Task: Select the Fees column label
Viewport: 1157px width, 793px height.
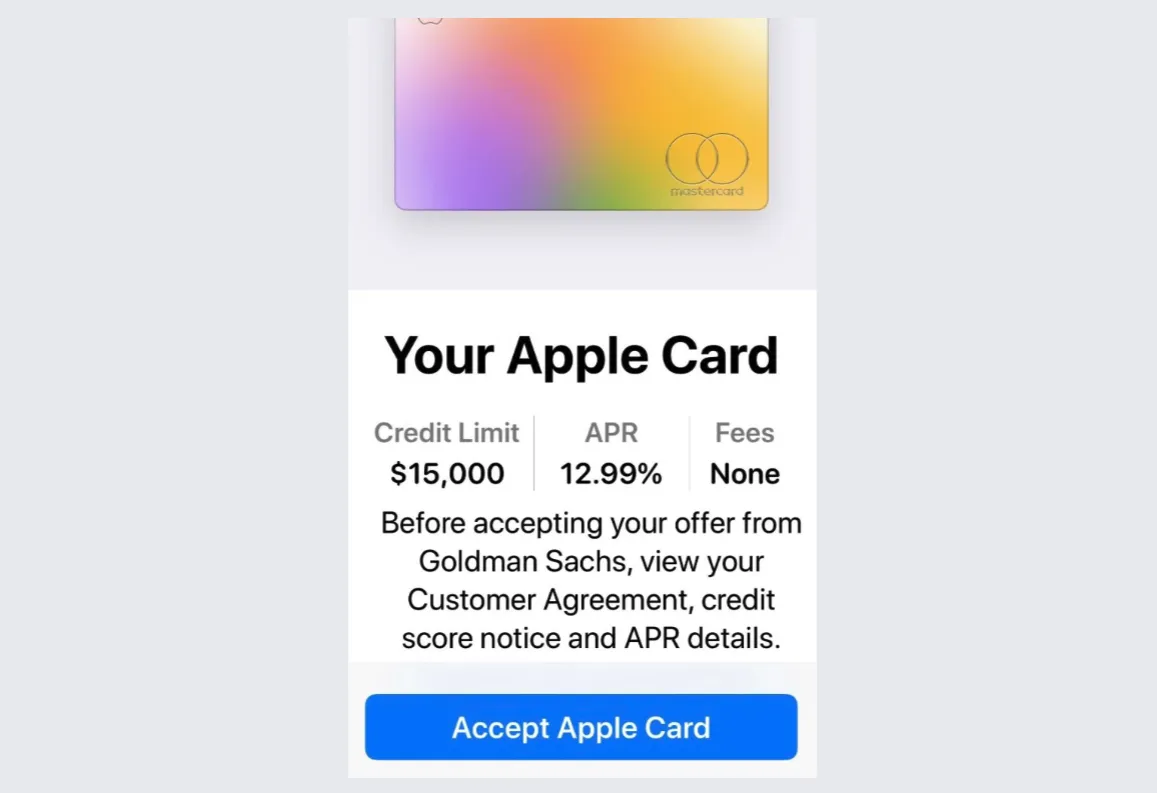Action: [745, 432]
